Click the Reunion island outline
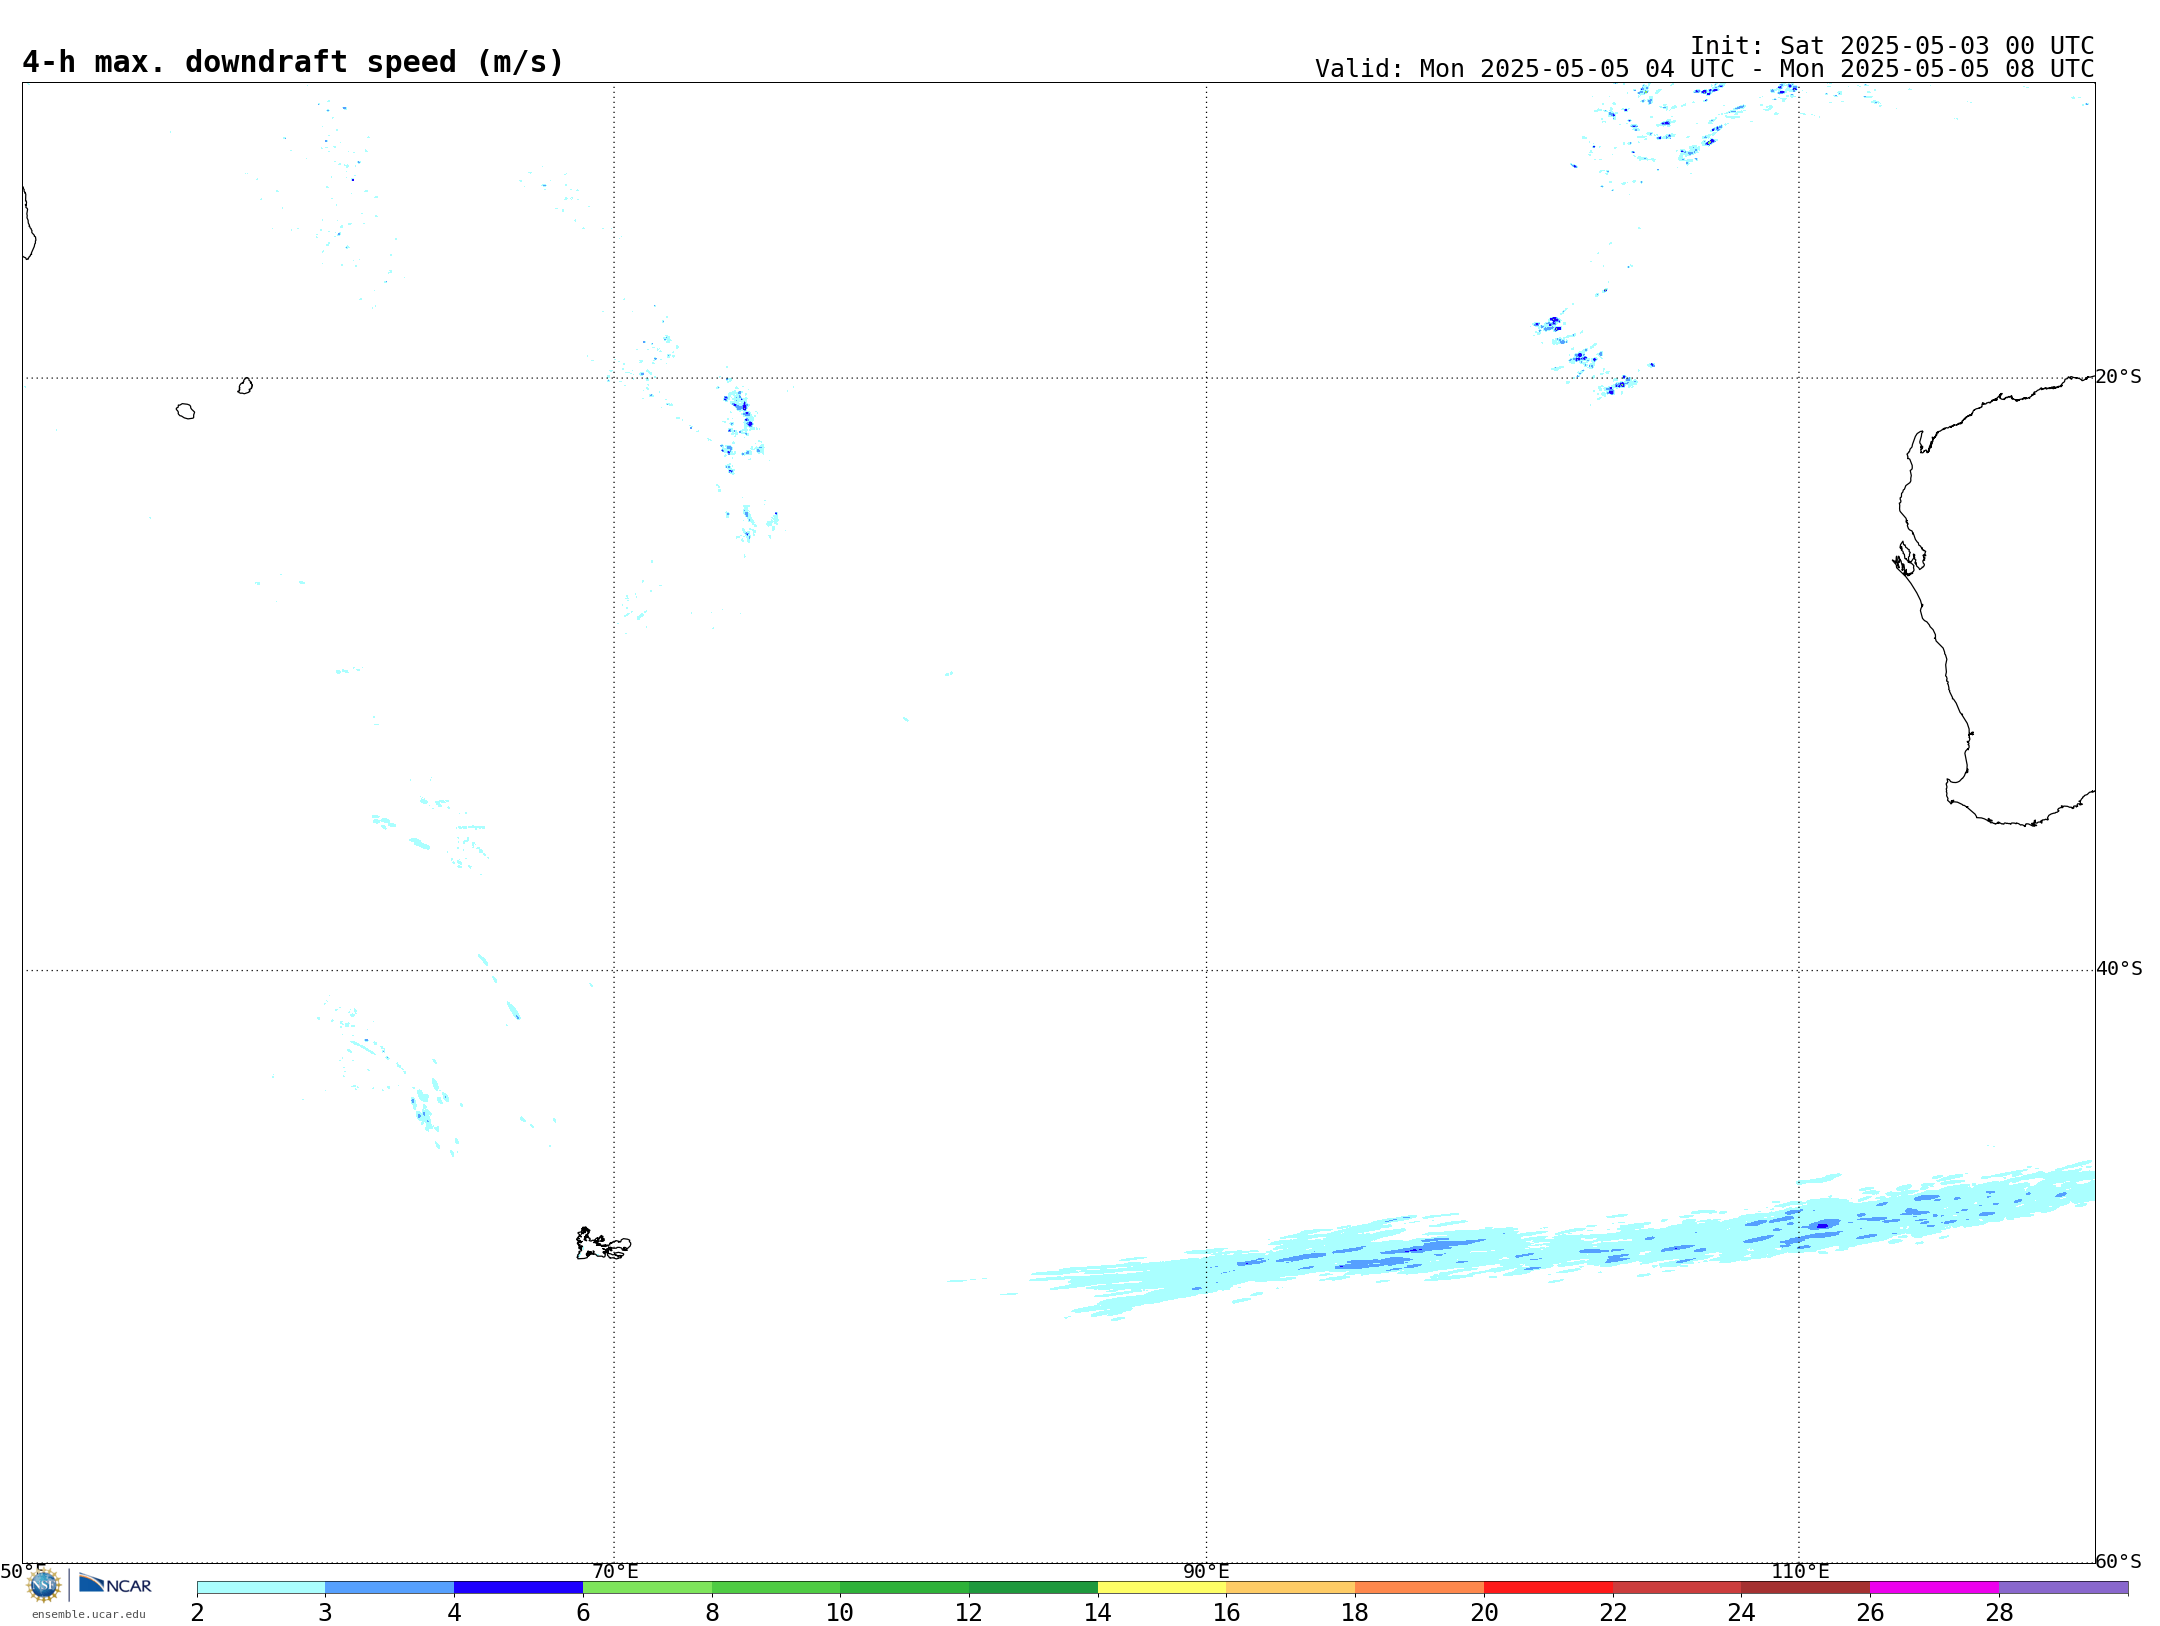Screen dimensions: 2160x1626 click(185, 411)
